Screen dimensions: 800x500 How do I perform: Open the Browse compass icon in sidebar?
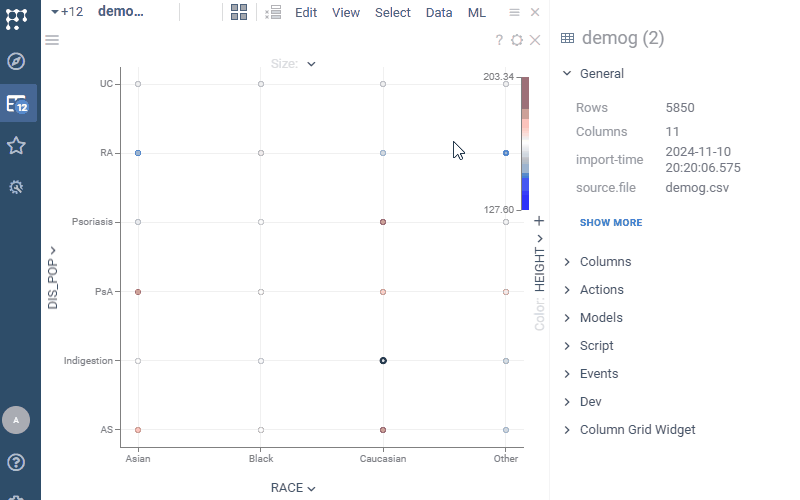pos(16,61)
